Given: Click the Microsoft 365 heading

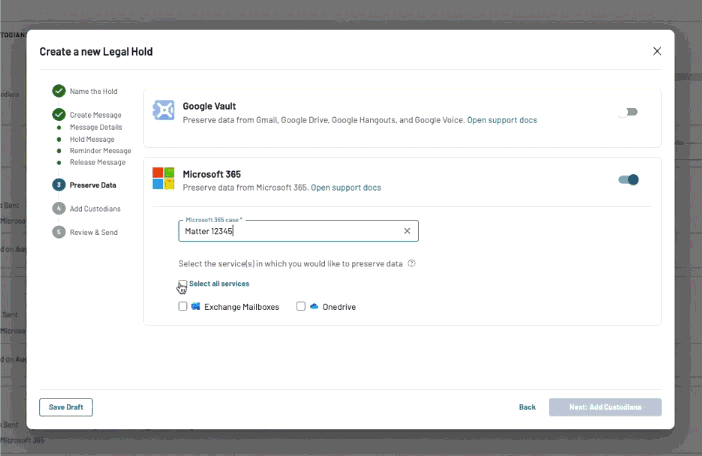Looking at the screenshot, I should coord(212,174).
